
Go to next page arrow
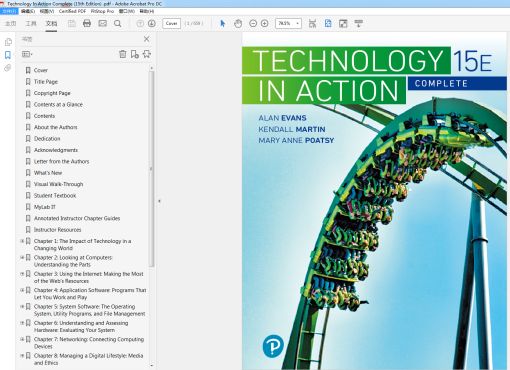tap(152, 23)
